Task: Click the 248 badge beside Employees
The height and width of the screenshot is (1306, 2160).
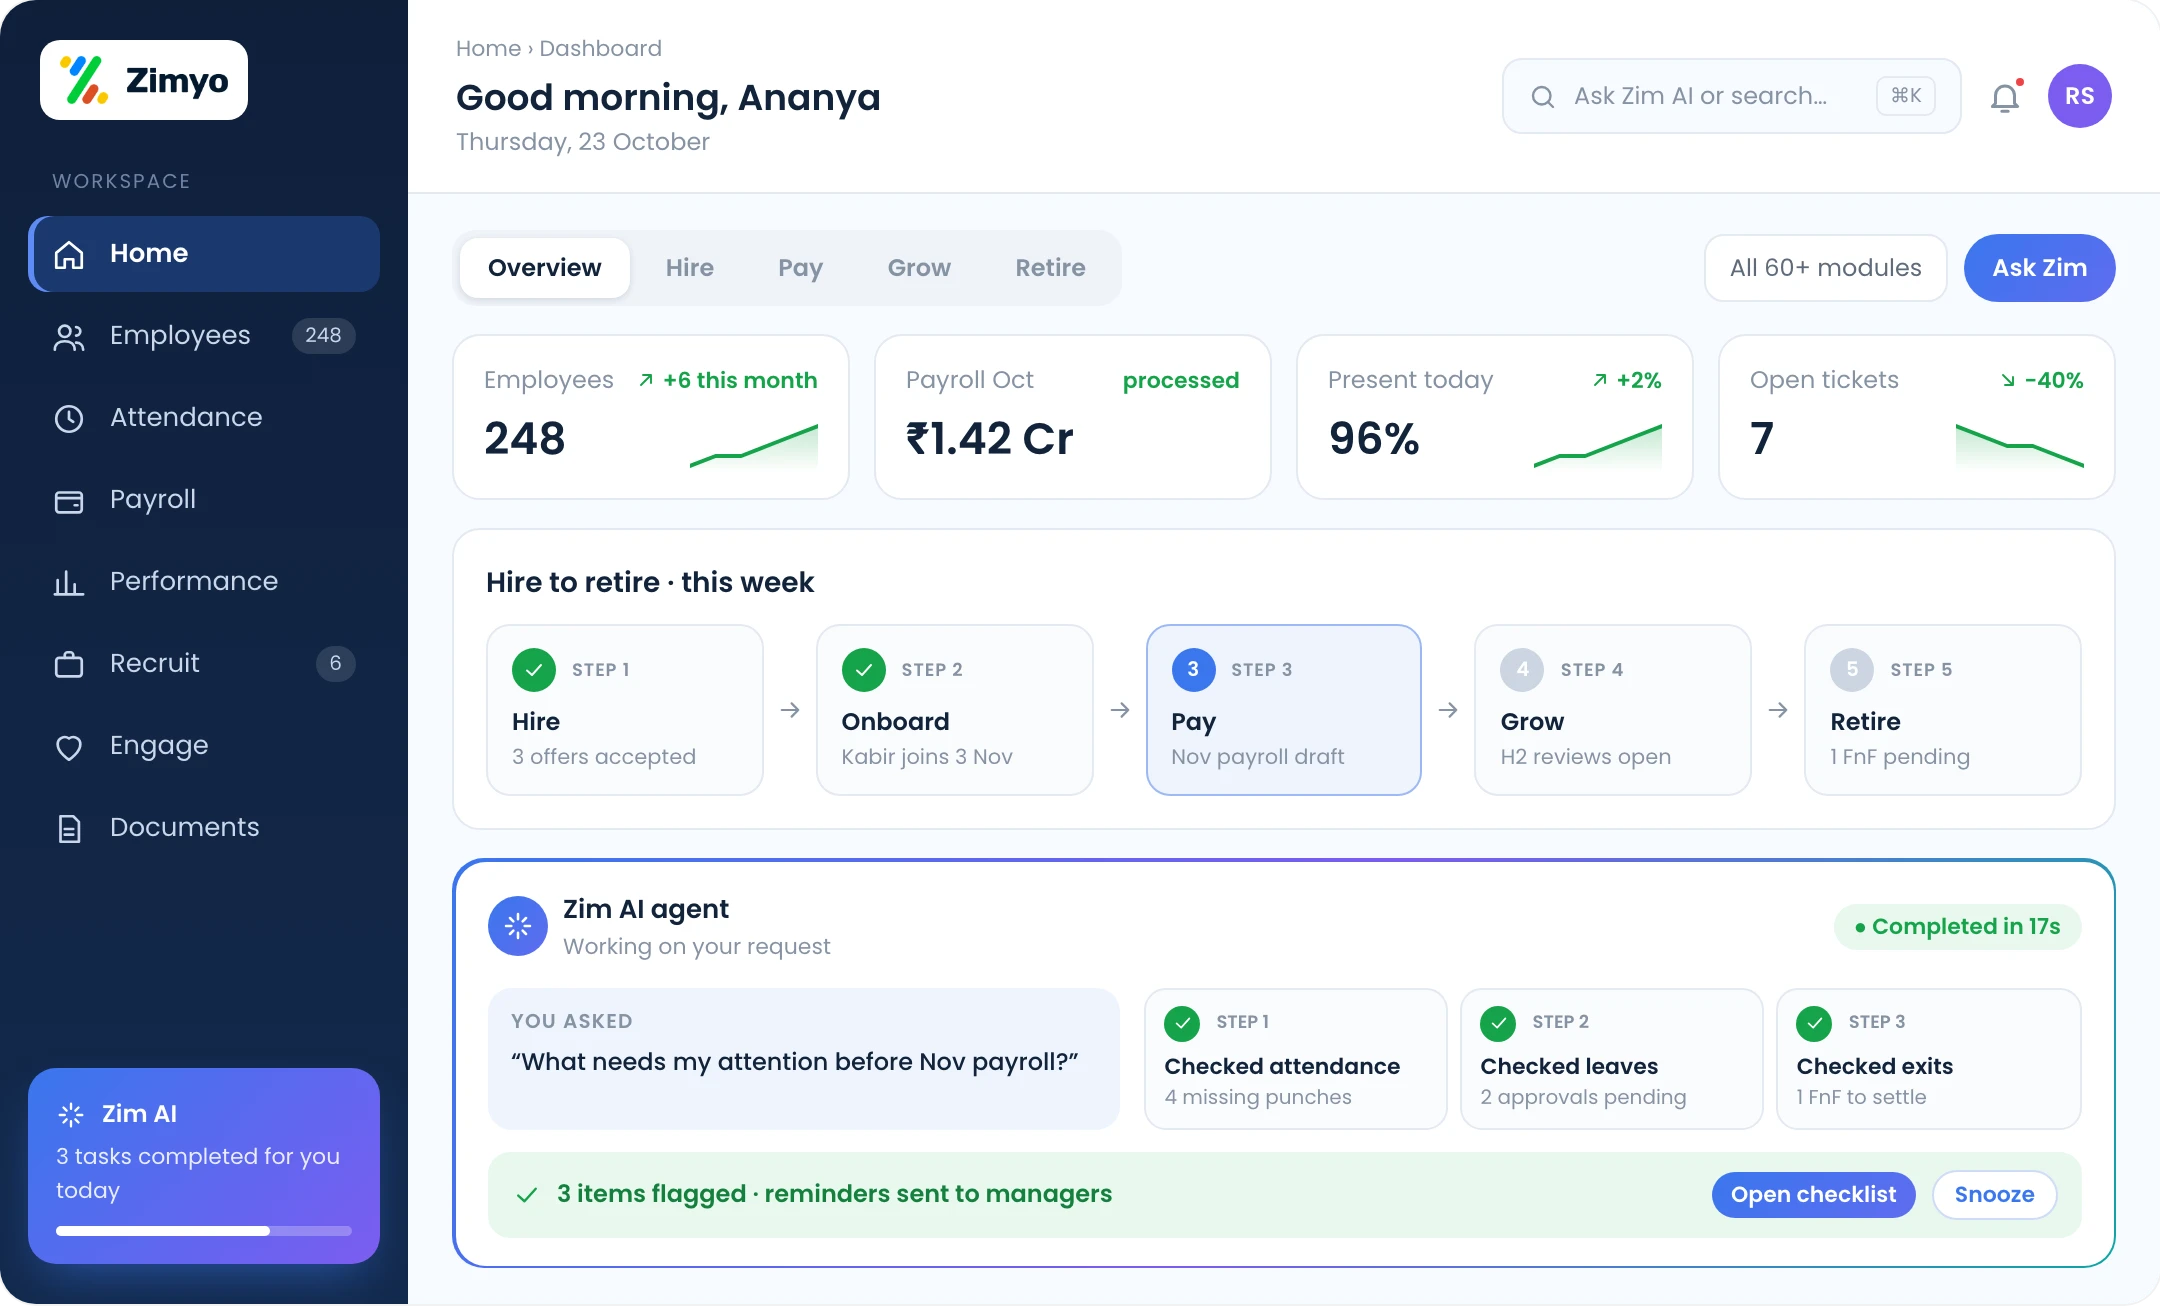Action: click(x=323, y=336)
